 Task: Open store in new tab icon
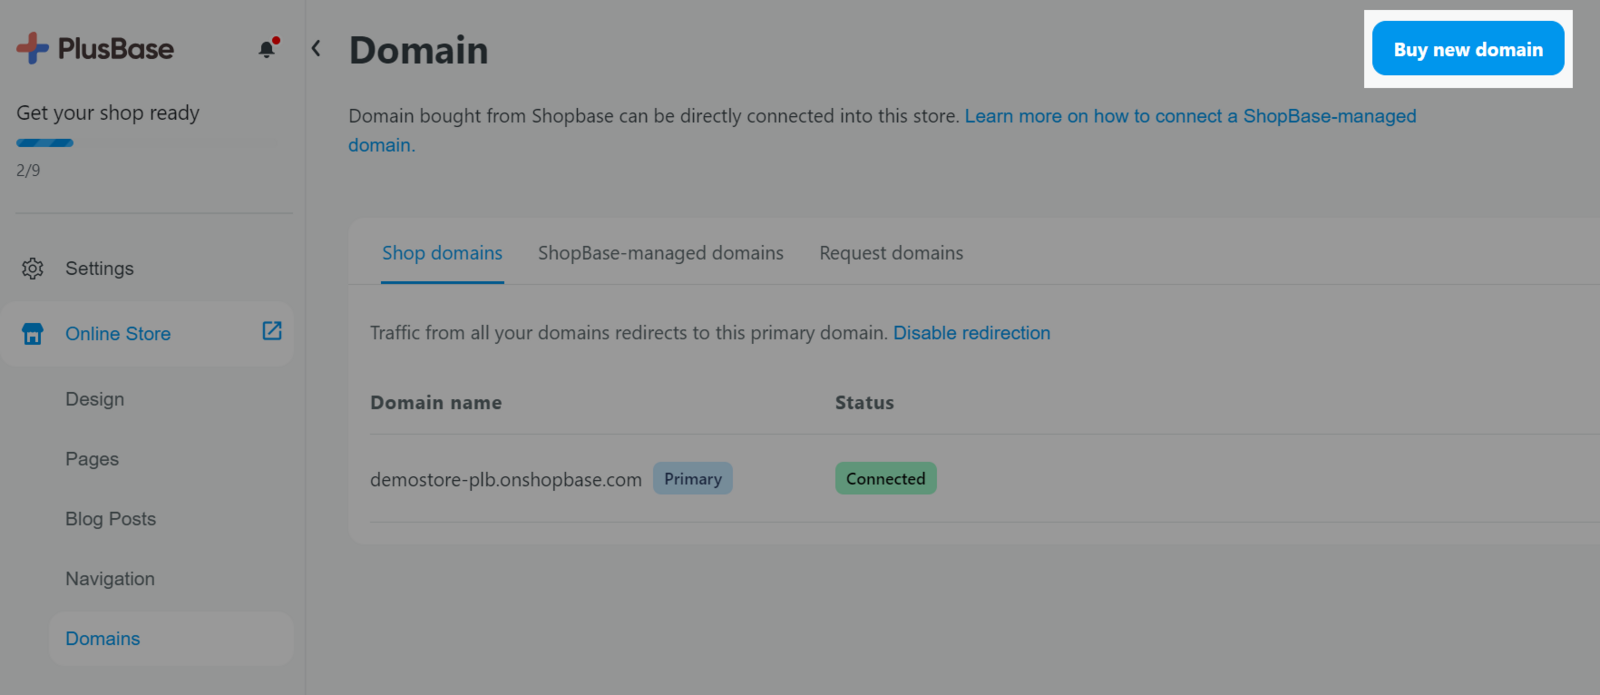point(272,331)
